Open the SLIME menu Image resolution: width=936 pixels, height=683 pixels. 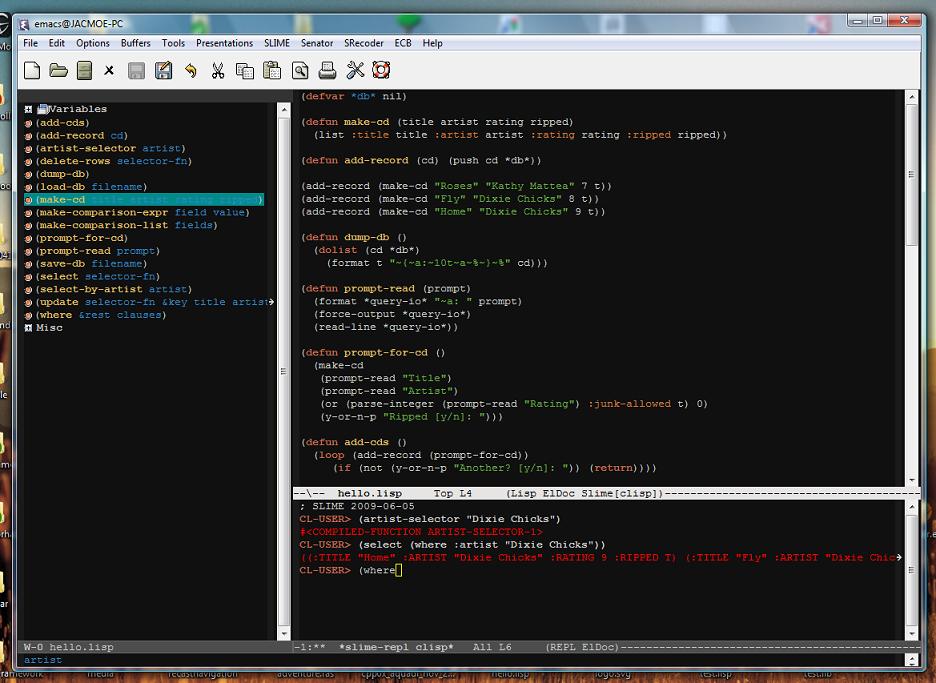277,43
